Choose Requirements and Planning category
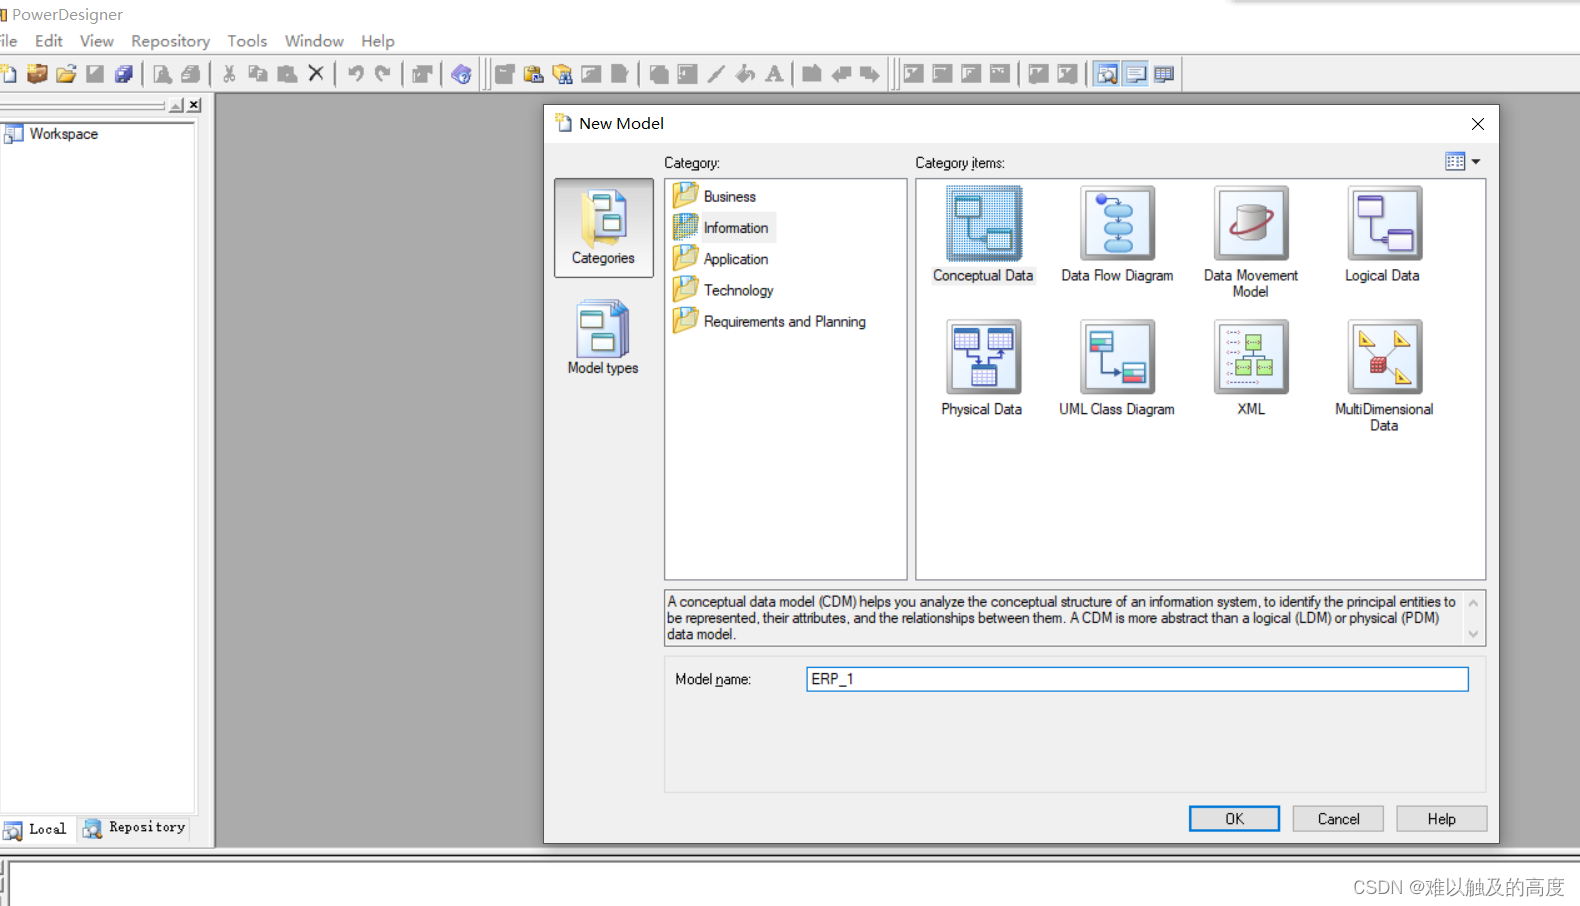The width and height of the screenshot is (1580, 906). [x=770, y=321]
